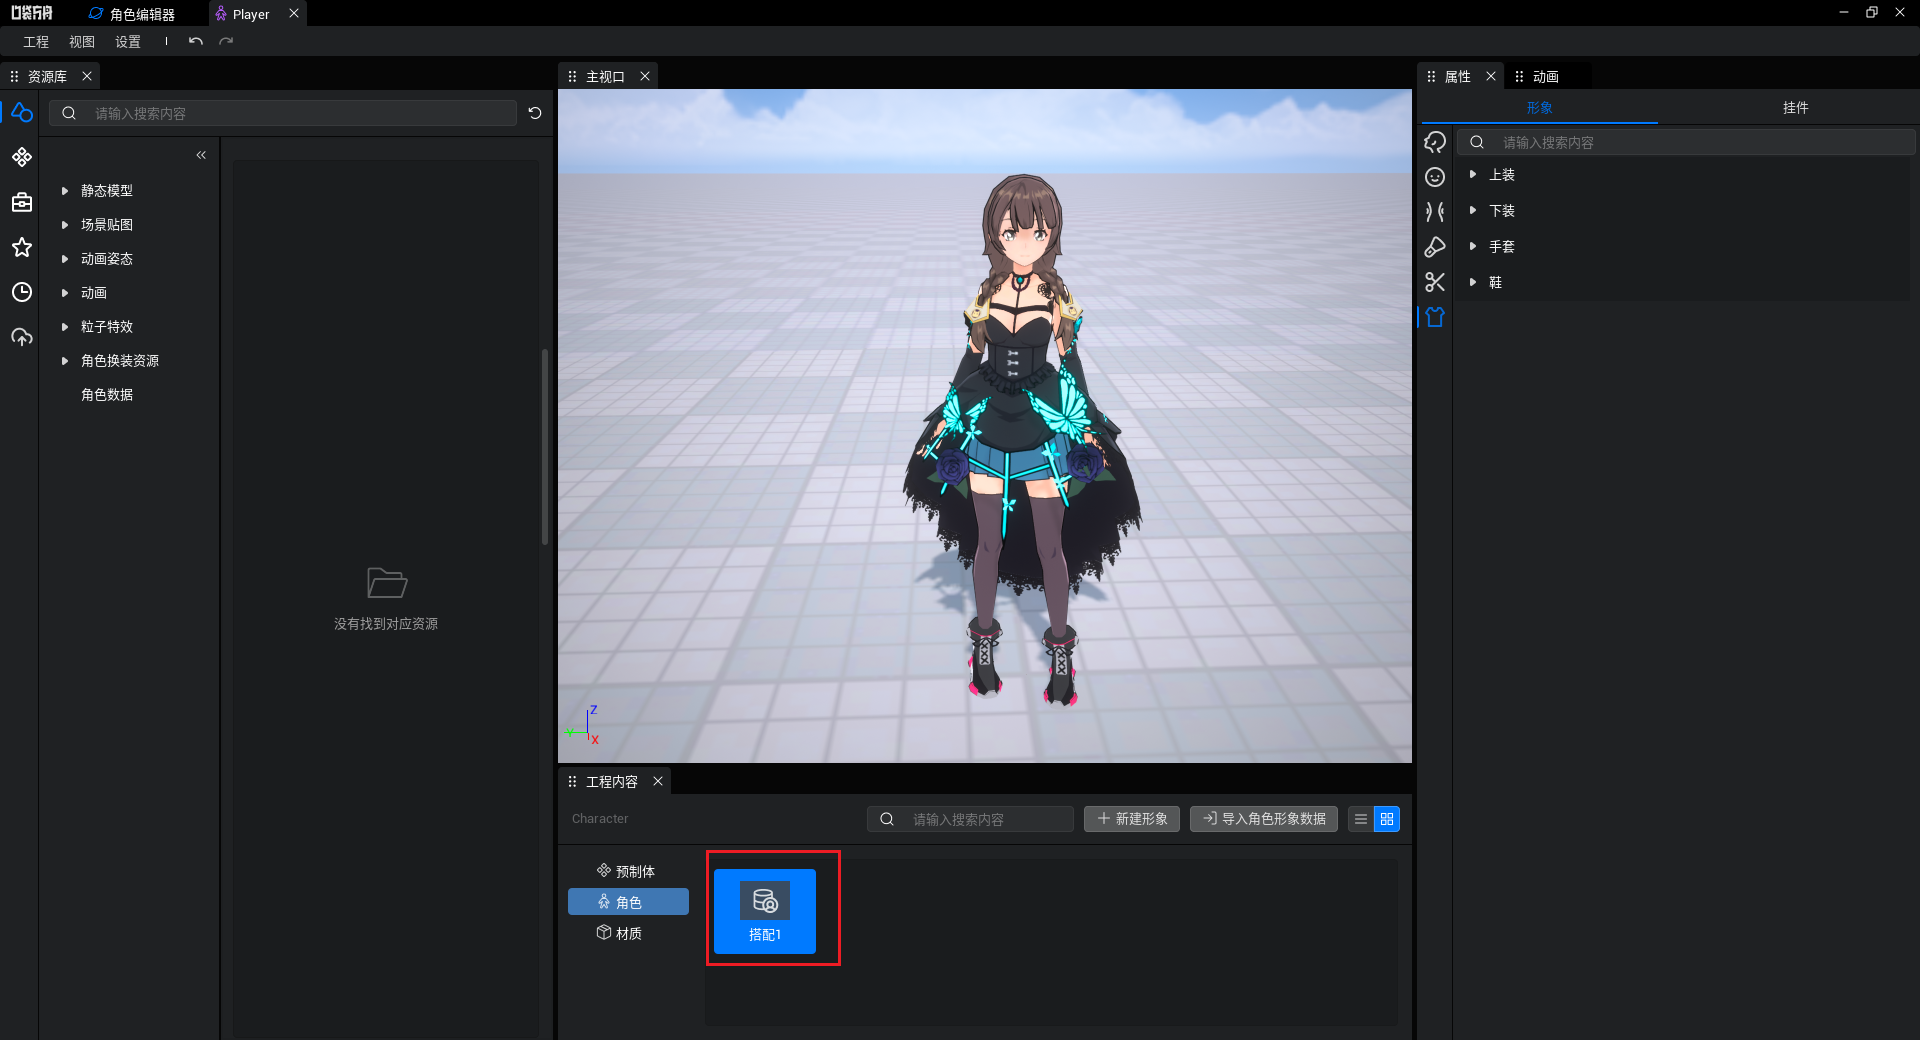Select 预制体 in project content list

pyautogui.click(x=627, y=871)
